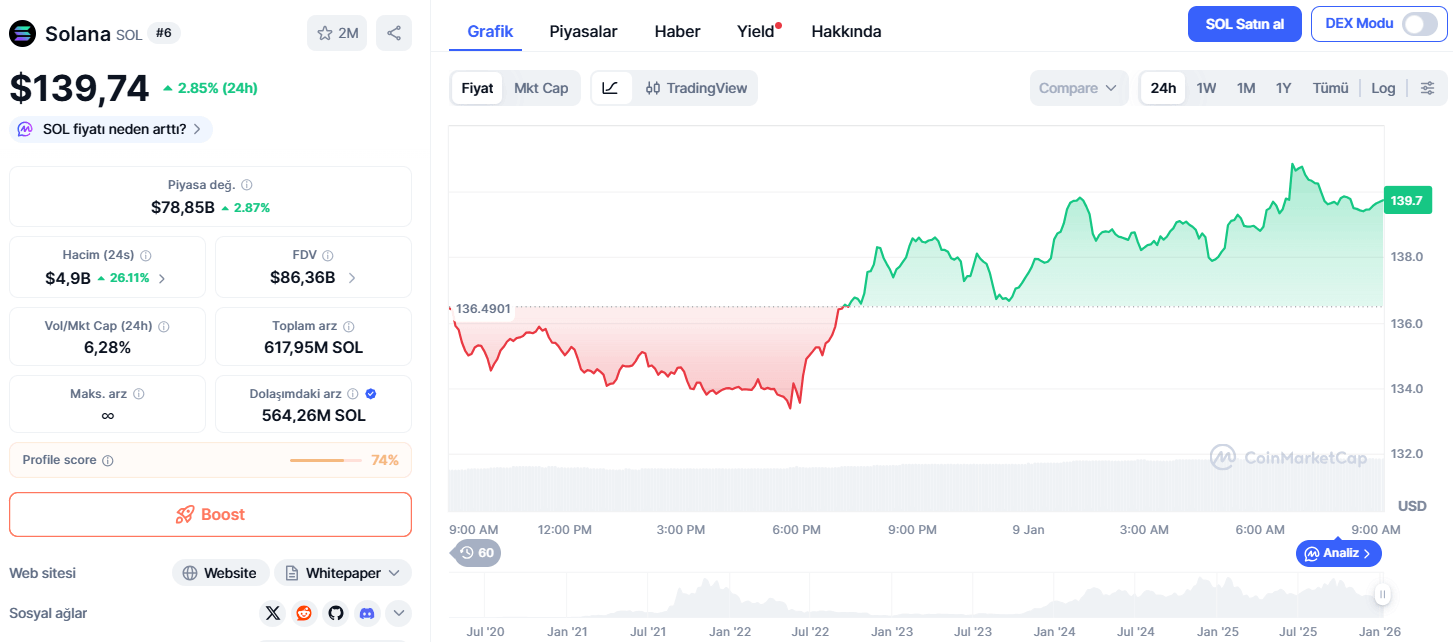1453x642 pixels.
Task: Expand more social network links chevron
Action: click(x=398, y=613)
